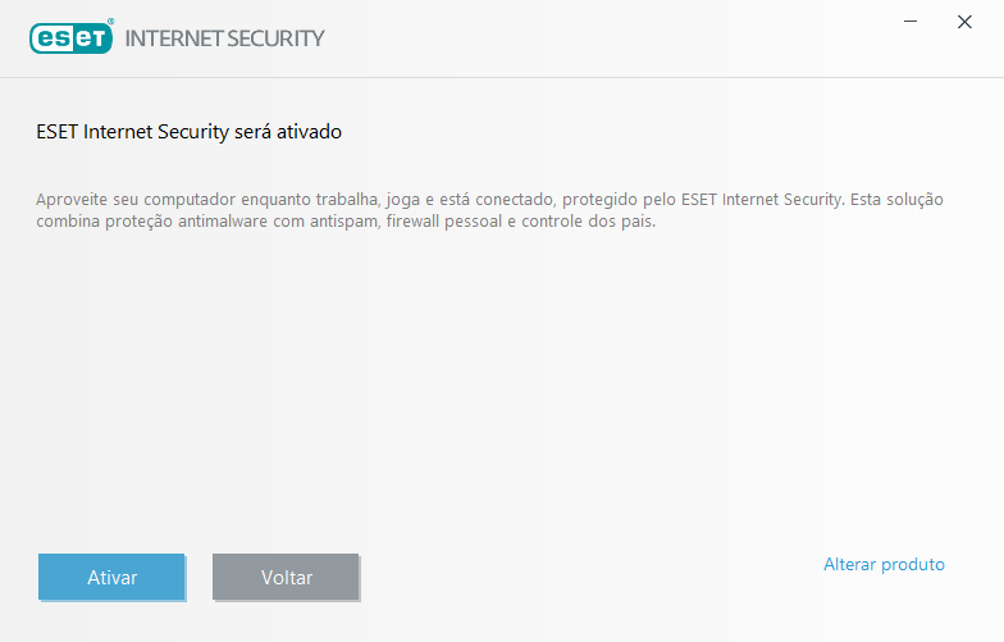Click the INTERNET SECURITY product title
Image resolution: width=1004 pixels, height=642 pixels.
[225, 39]
